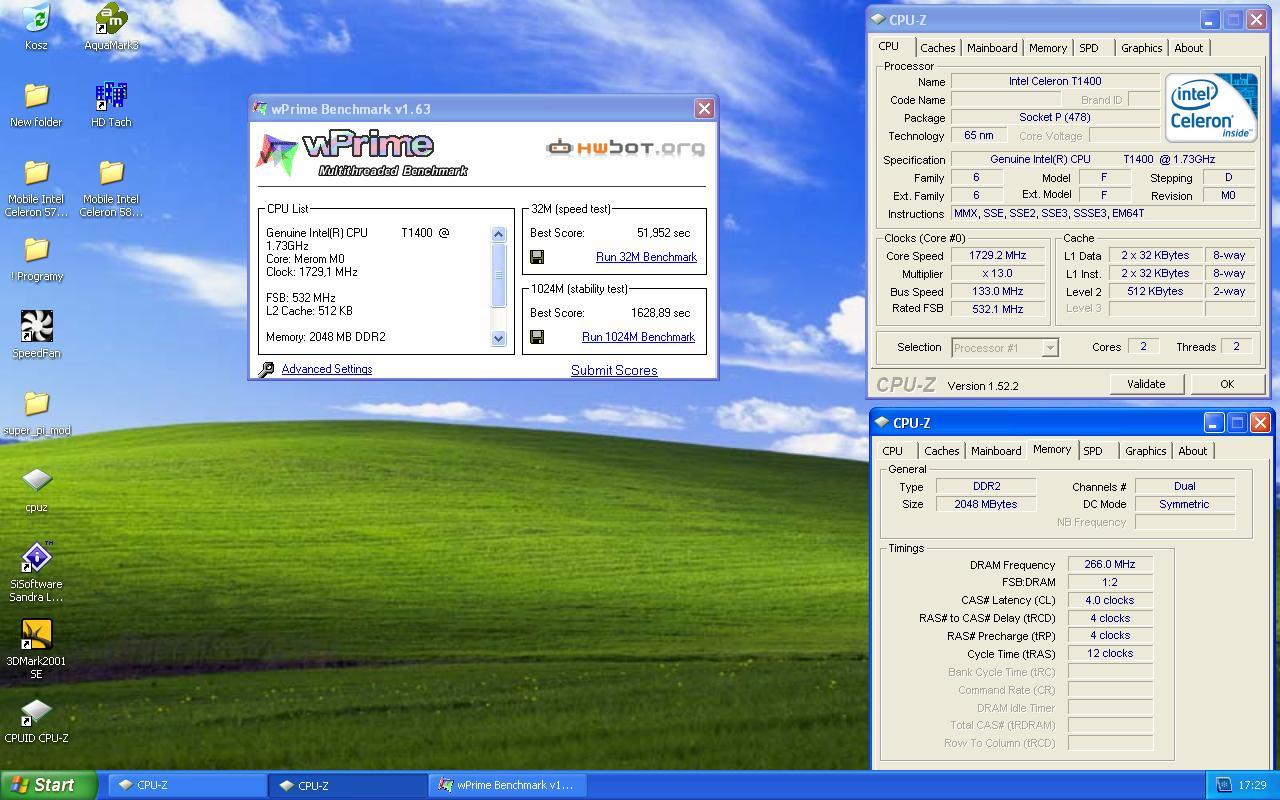Image resolution: width=1280 pixels, height=800 pixels.
Task: Open Caches tab in lower CPU-Z window
Action: coord(942,451)
